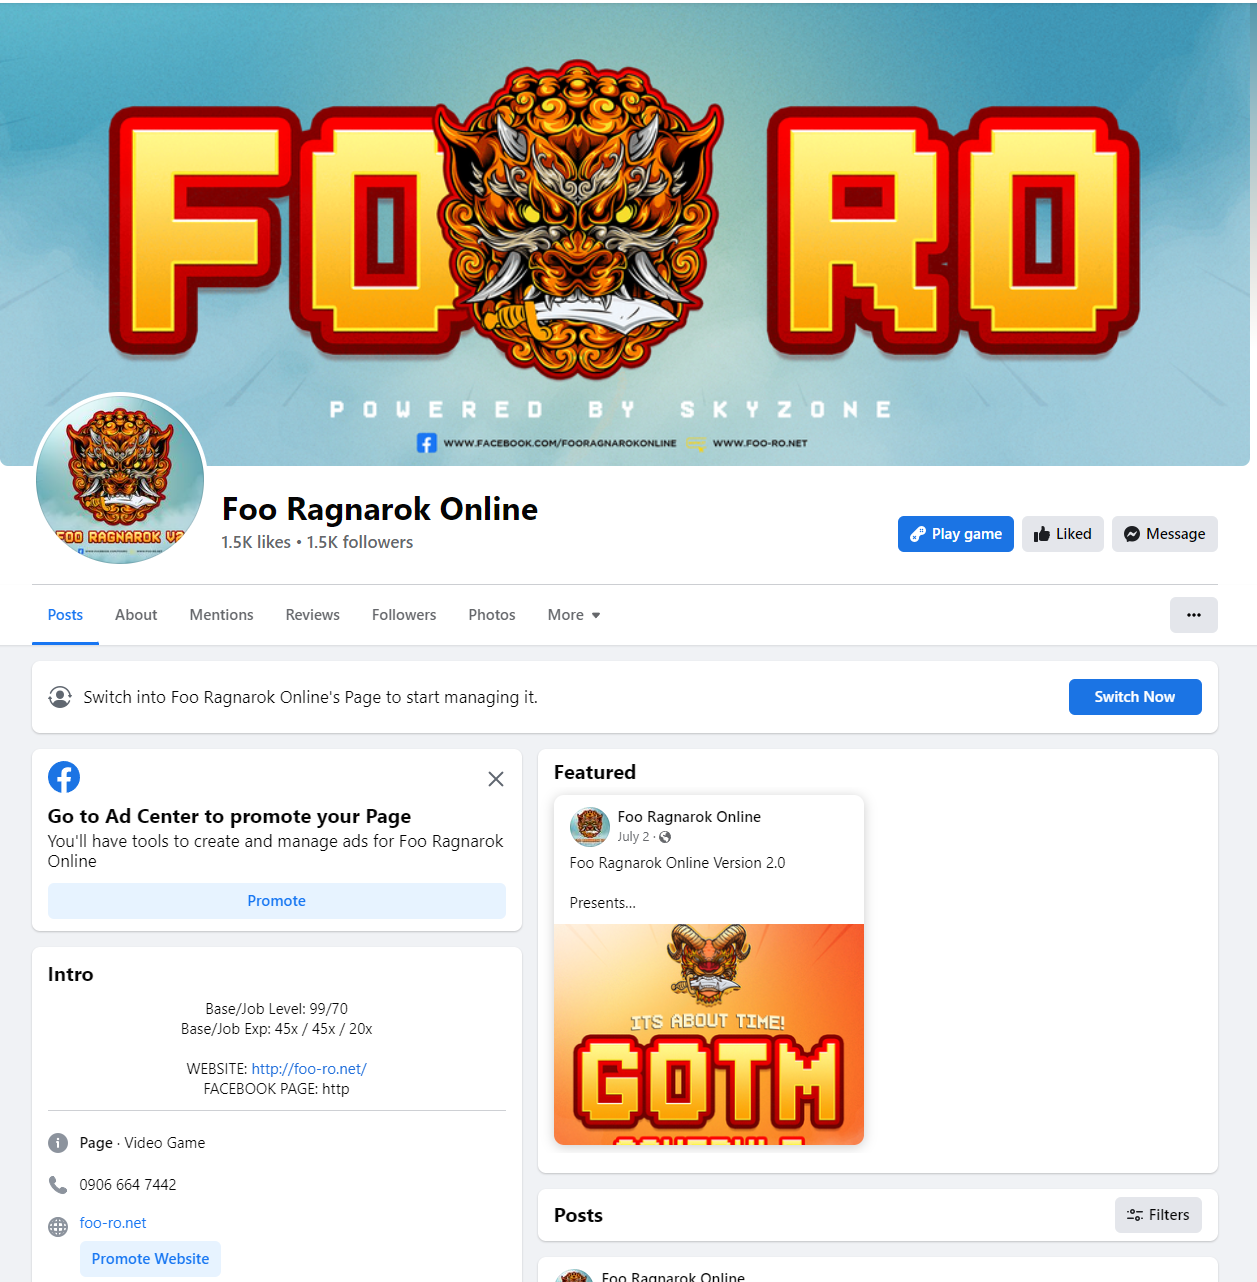Open Messenger via Message button
This screenshot has height=1282, width=1257.
(1164, 534)
